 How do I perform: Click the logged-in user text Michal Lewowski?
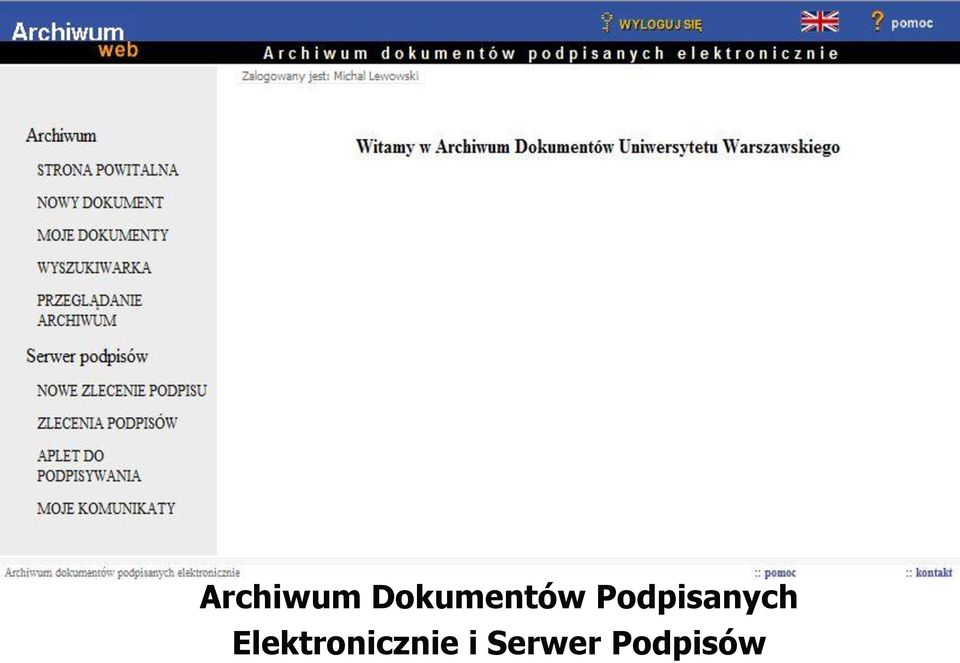[376, 76]
